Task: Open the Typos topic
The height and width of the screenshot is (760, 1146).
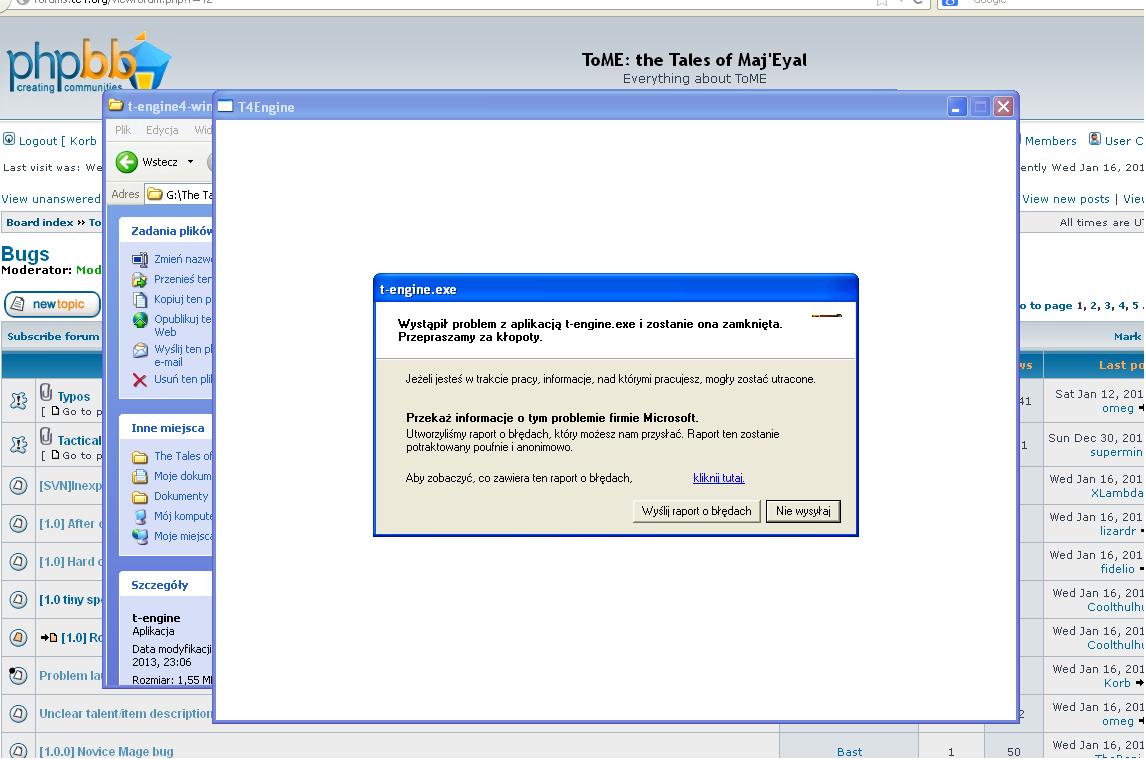Action: coord(74,397)
